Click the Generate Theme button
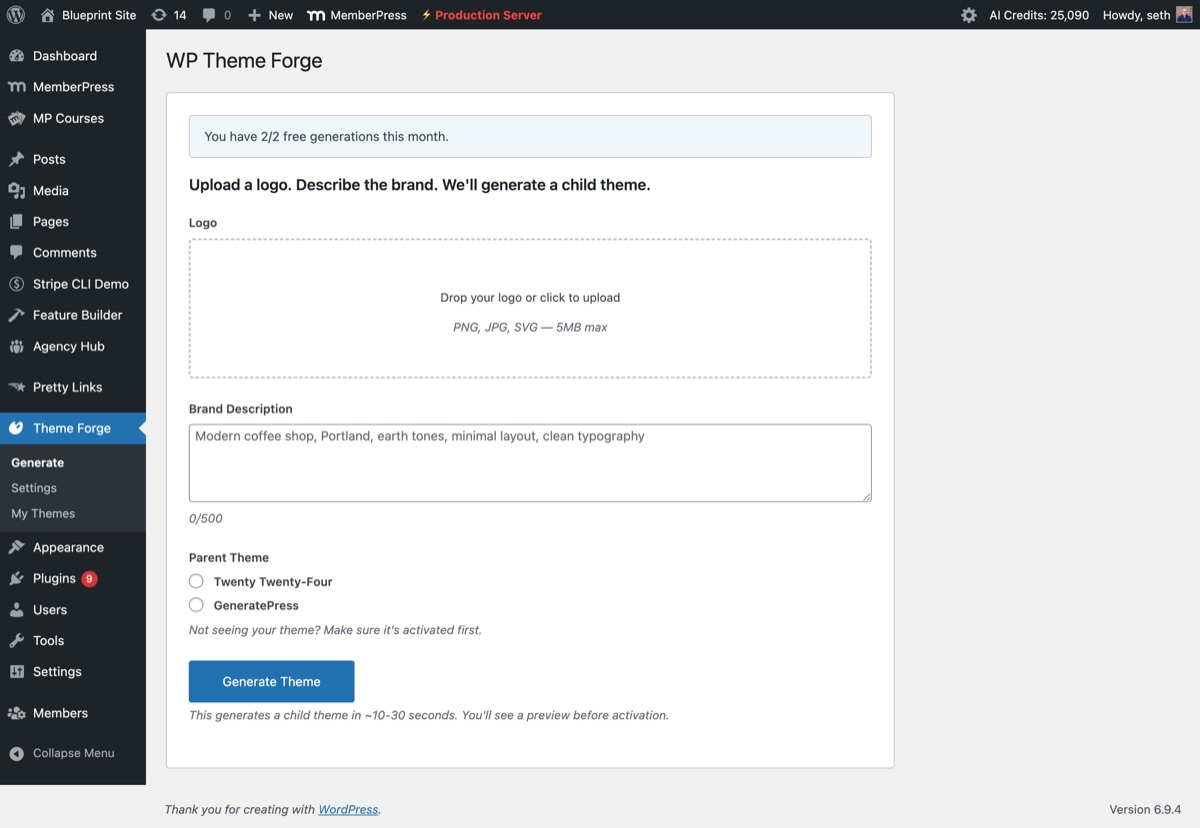Screen dimensions: 1200x828 click(x=271, y=681)
